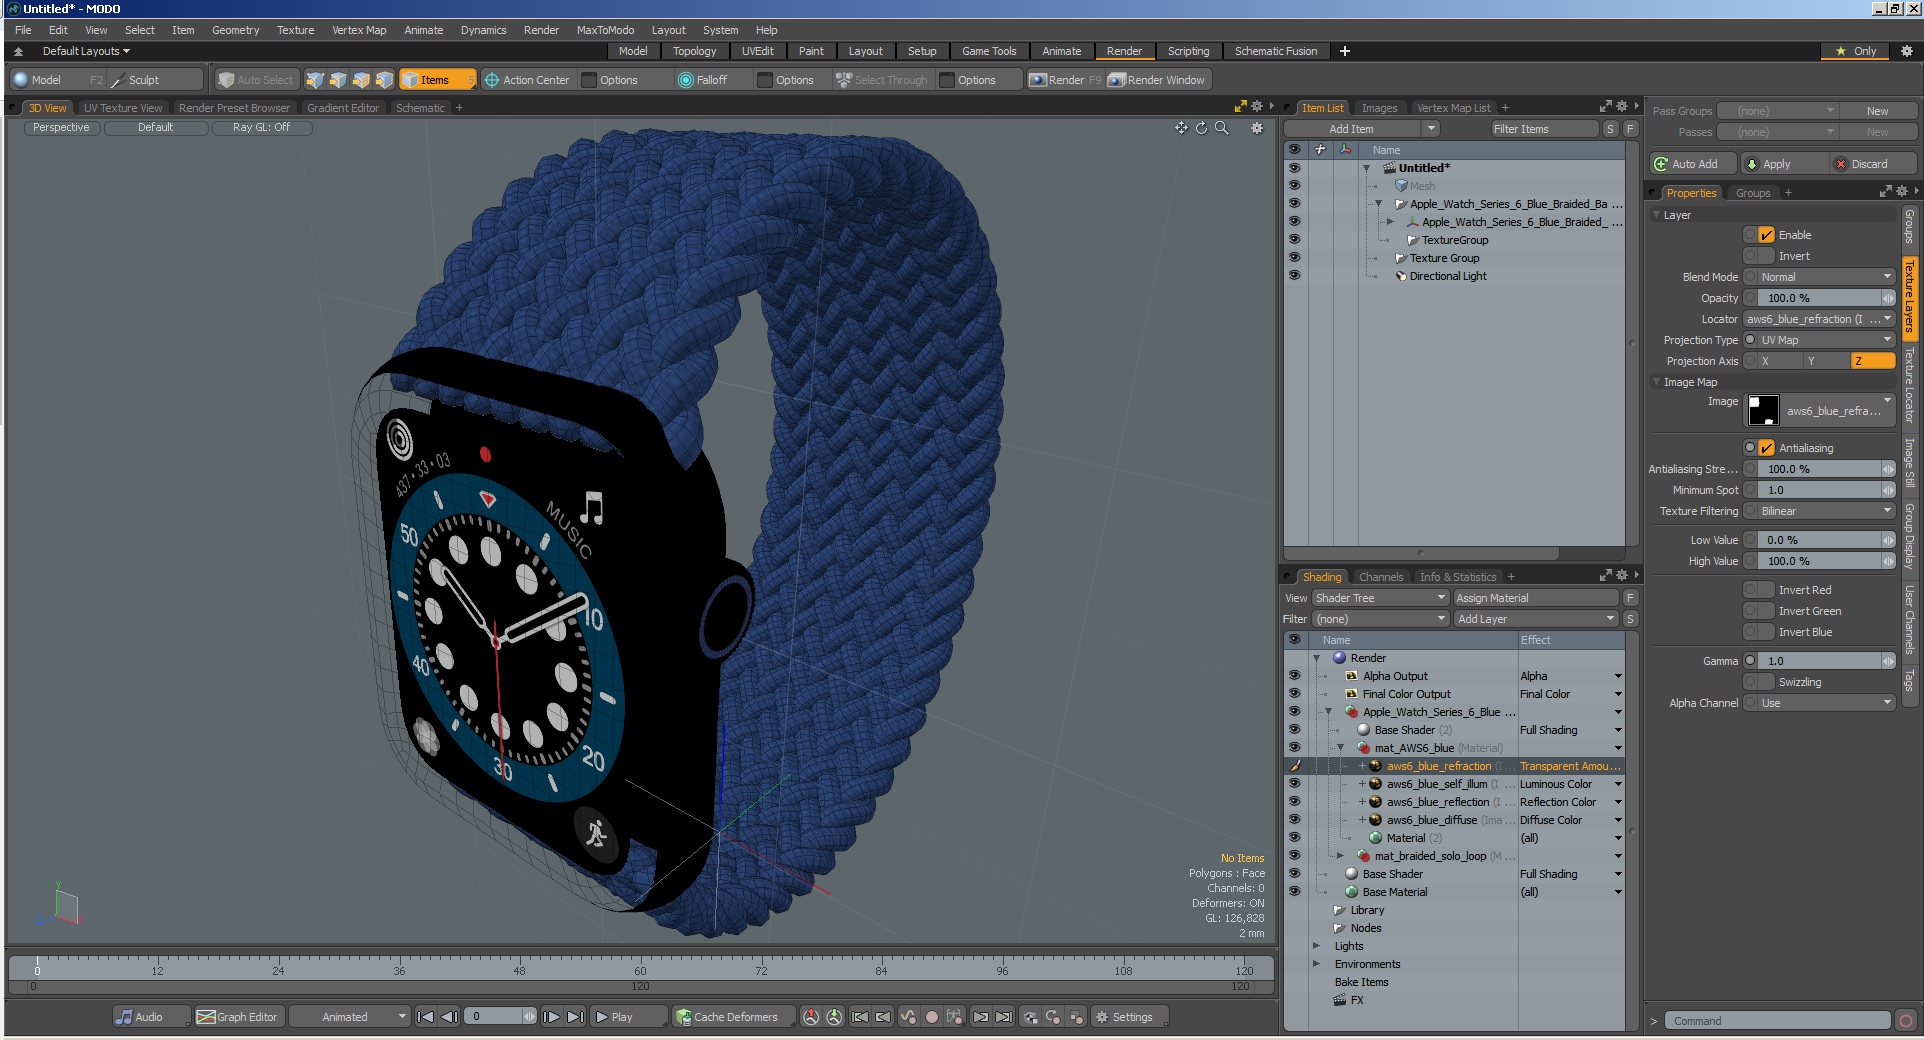
Task: Click the viewport zoom magnifier icon
Action: click(1221, 128)
